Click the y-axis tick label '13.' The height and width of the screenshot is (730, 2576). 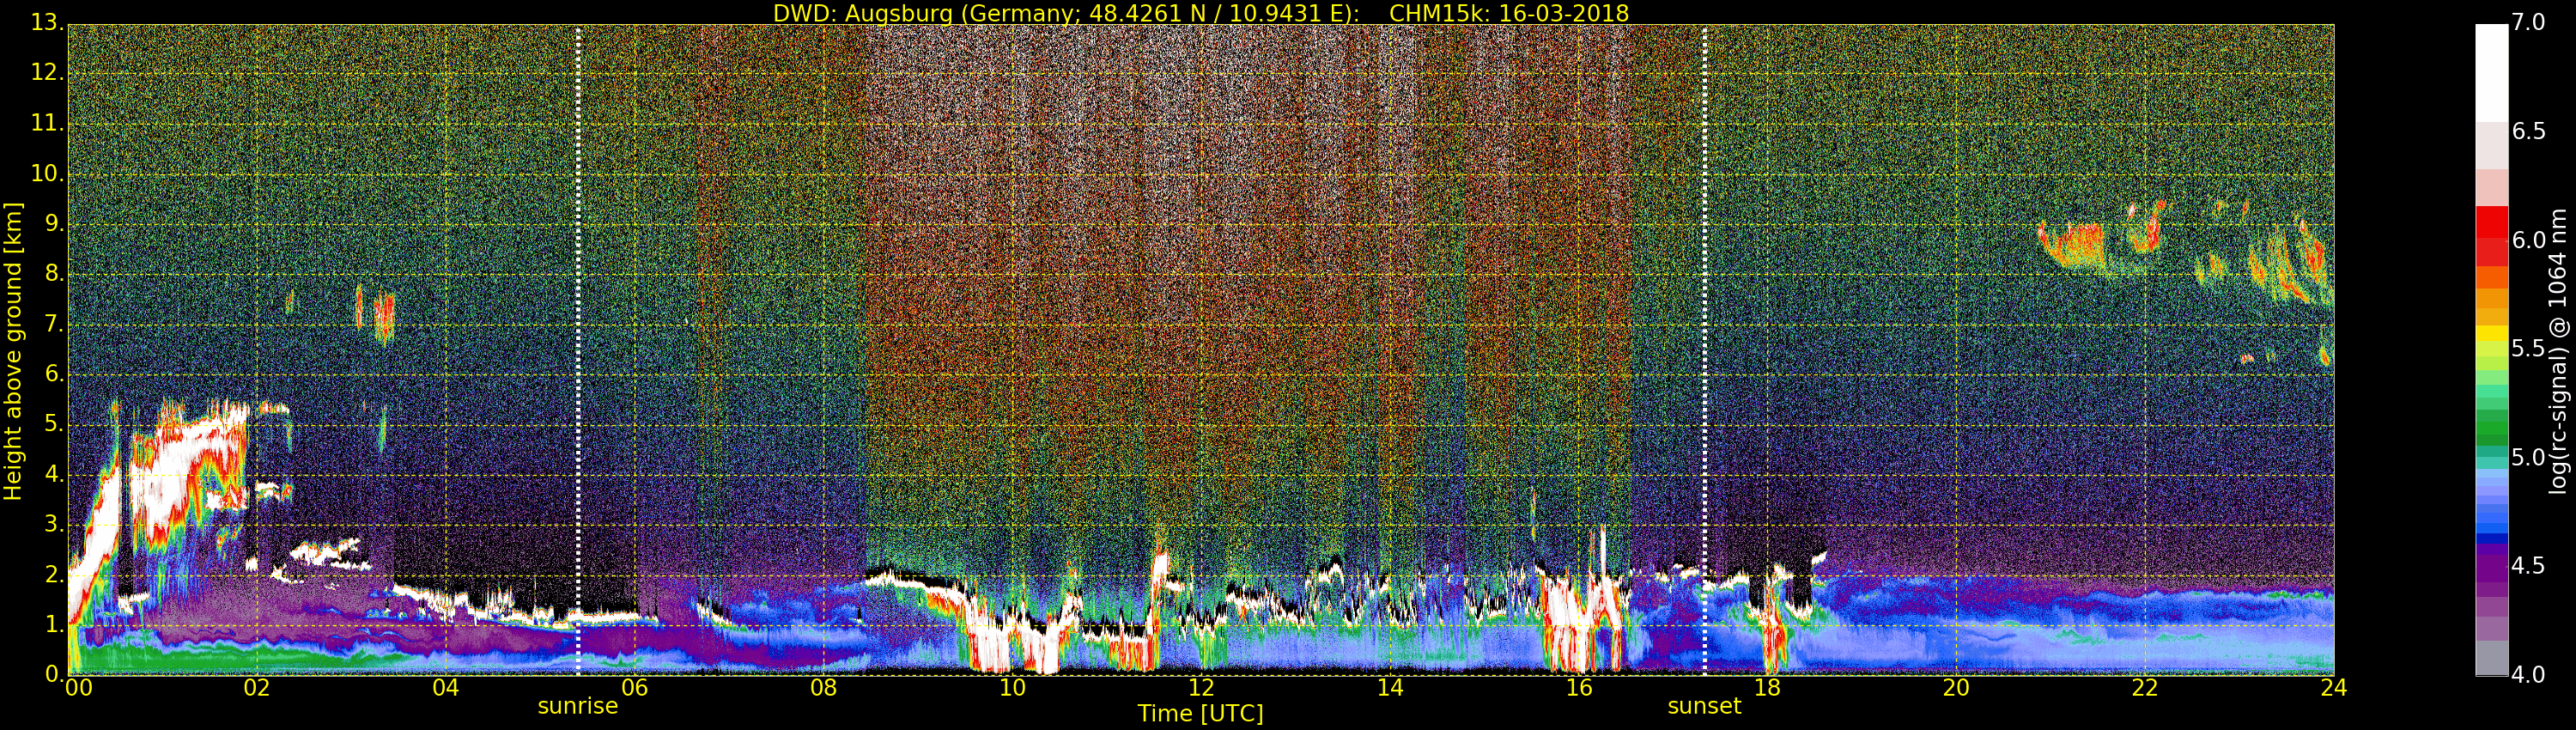pyautogui.click(x=47, y=22)
